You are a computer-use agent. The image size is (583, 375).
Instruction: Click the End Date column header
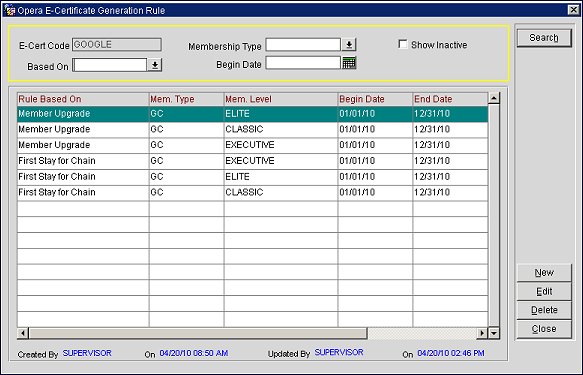(450, 99)
